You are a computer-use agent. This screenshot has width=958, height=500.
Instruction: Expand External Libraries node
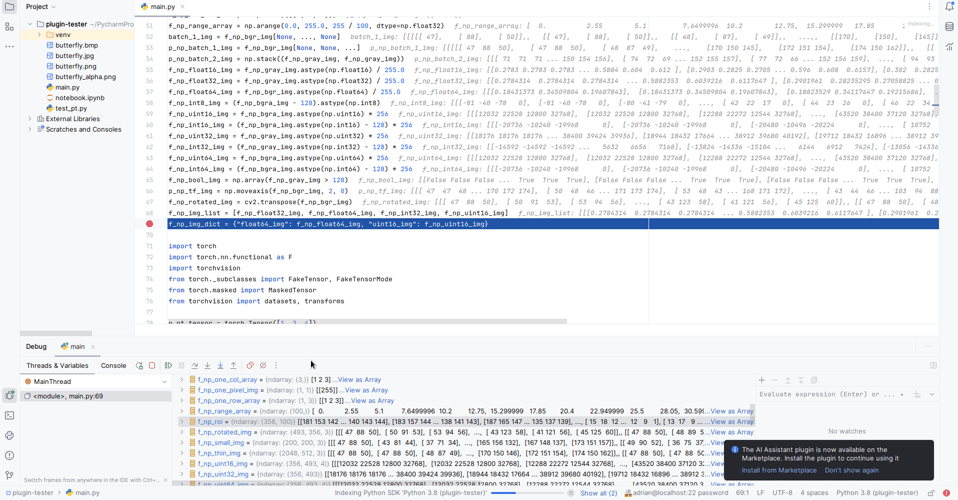tap(30, 119)
